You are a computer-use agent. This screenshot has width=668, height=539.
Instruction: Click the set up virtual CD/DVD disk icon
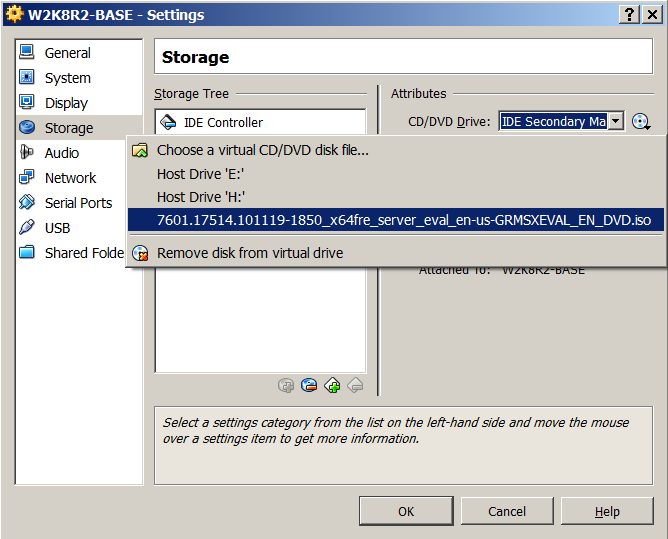[x=641, y=122]
